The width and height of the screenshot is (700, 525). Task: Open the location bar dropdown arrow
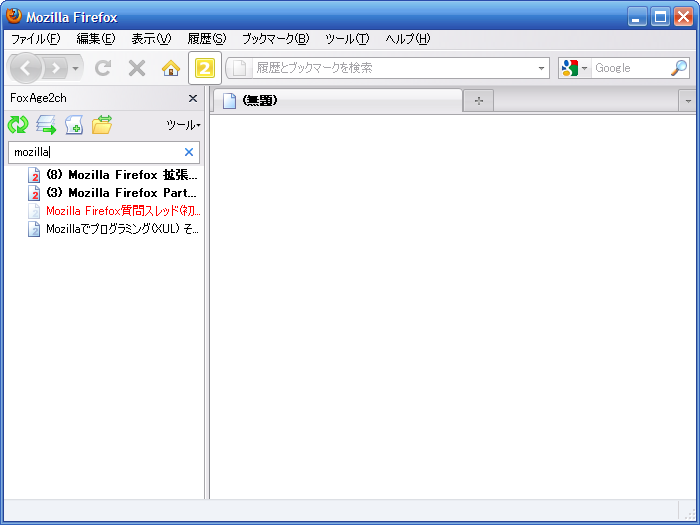pos(541,68)
